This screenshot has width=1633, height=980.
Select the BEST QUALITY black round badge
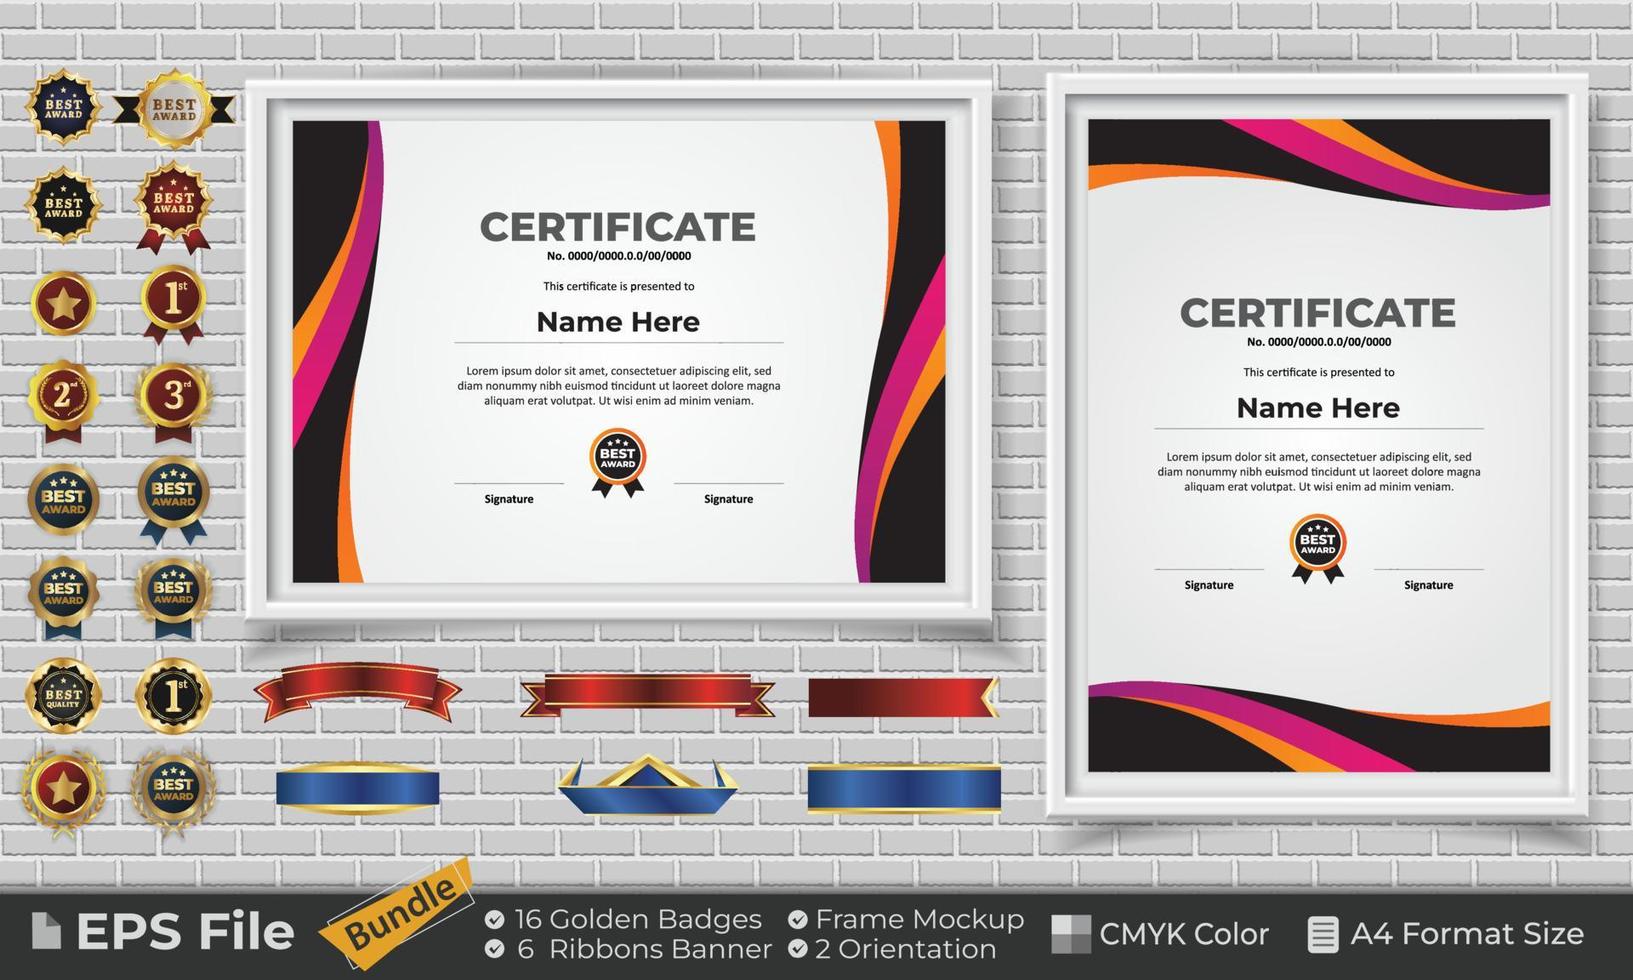63,687
